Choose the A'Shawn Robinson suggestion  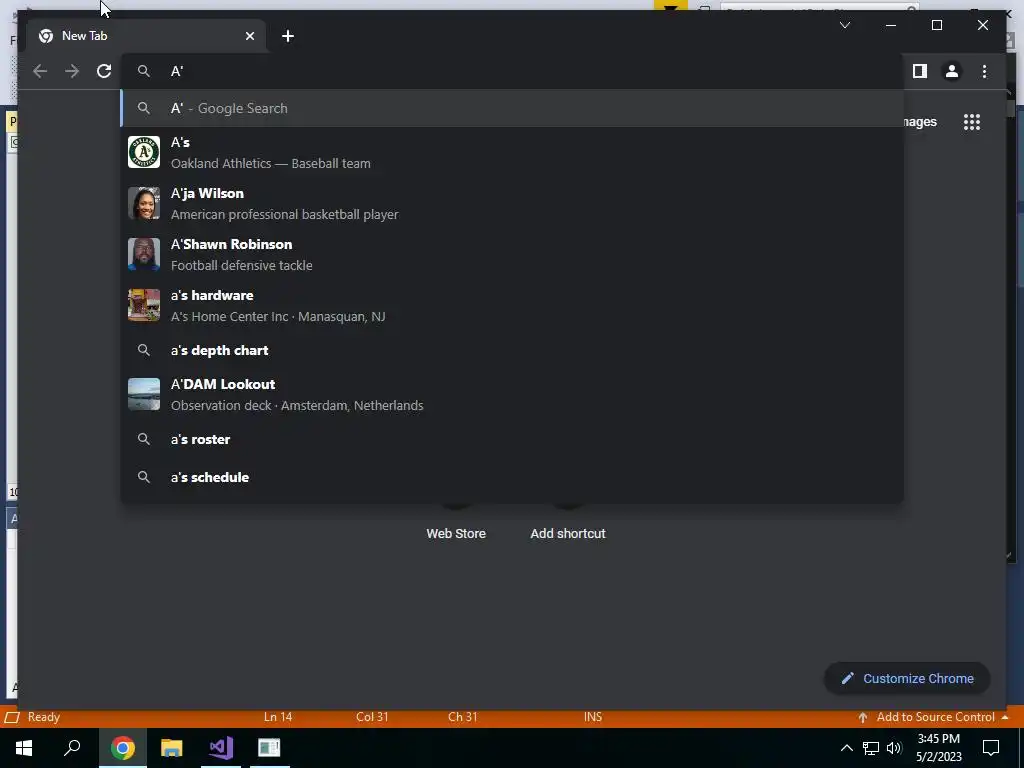pos(512,254)
